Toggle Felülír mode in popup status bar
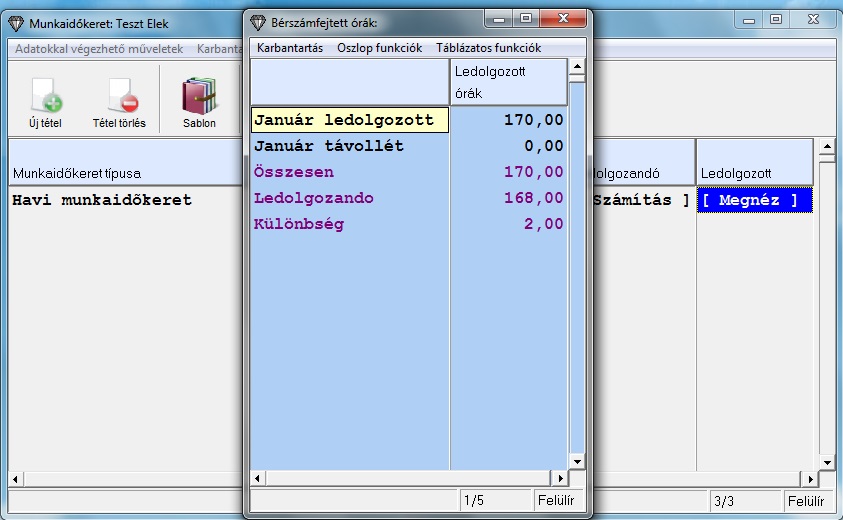This screenshot has width=843, height=520. tap(557, 498)
